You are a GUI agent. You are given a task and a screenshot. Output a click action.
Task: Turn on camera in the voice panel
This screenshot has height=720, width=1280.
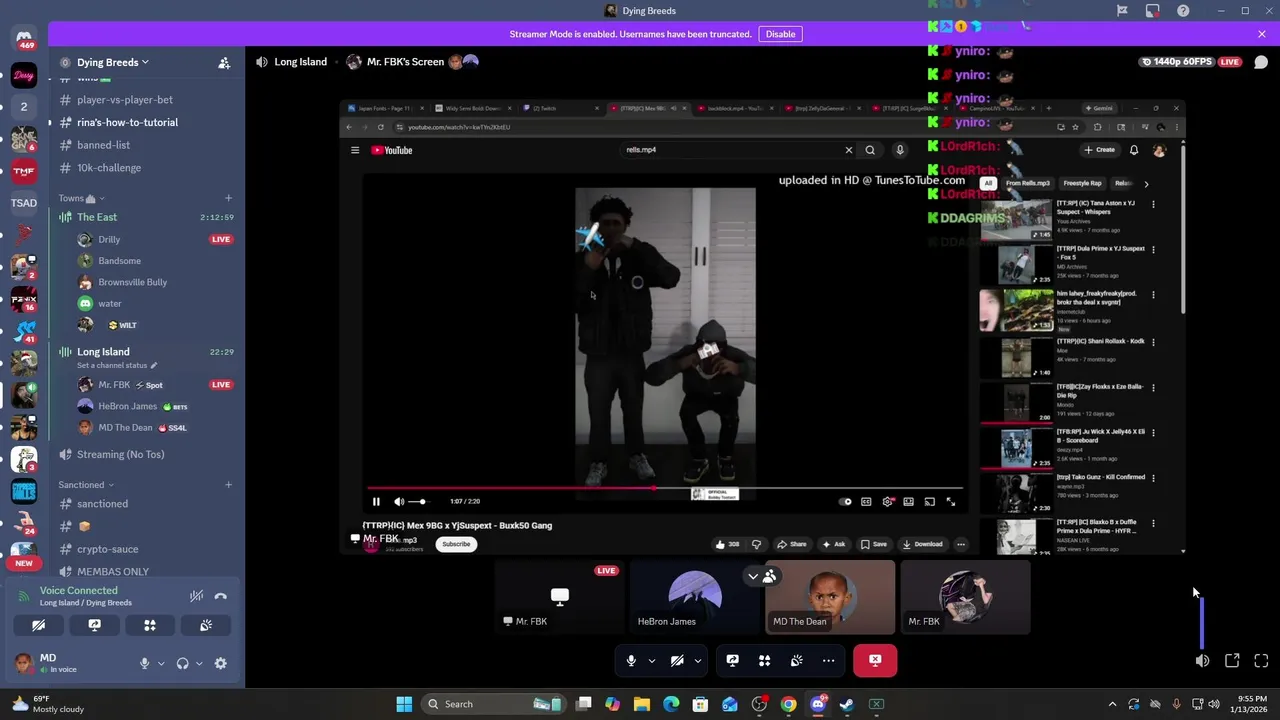[38, 625]
